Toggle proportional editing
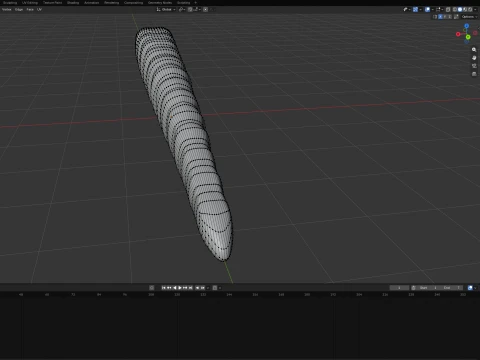Viewport: 480px width, 360px height. click(205, 9)
